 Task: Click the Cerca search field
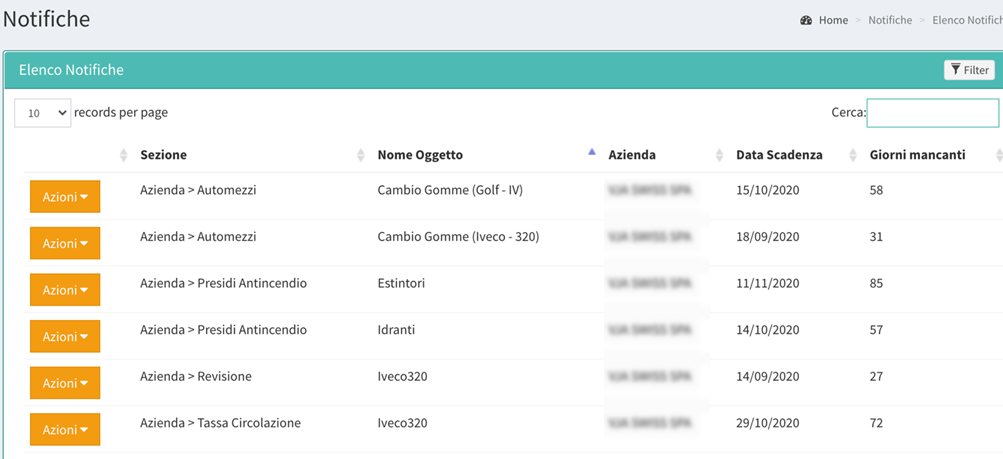click(x=932, y=113)
